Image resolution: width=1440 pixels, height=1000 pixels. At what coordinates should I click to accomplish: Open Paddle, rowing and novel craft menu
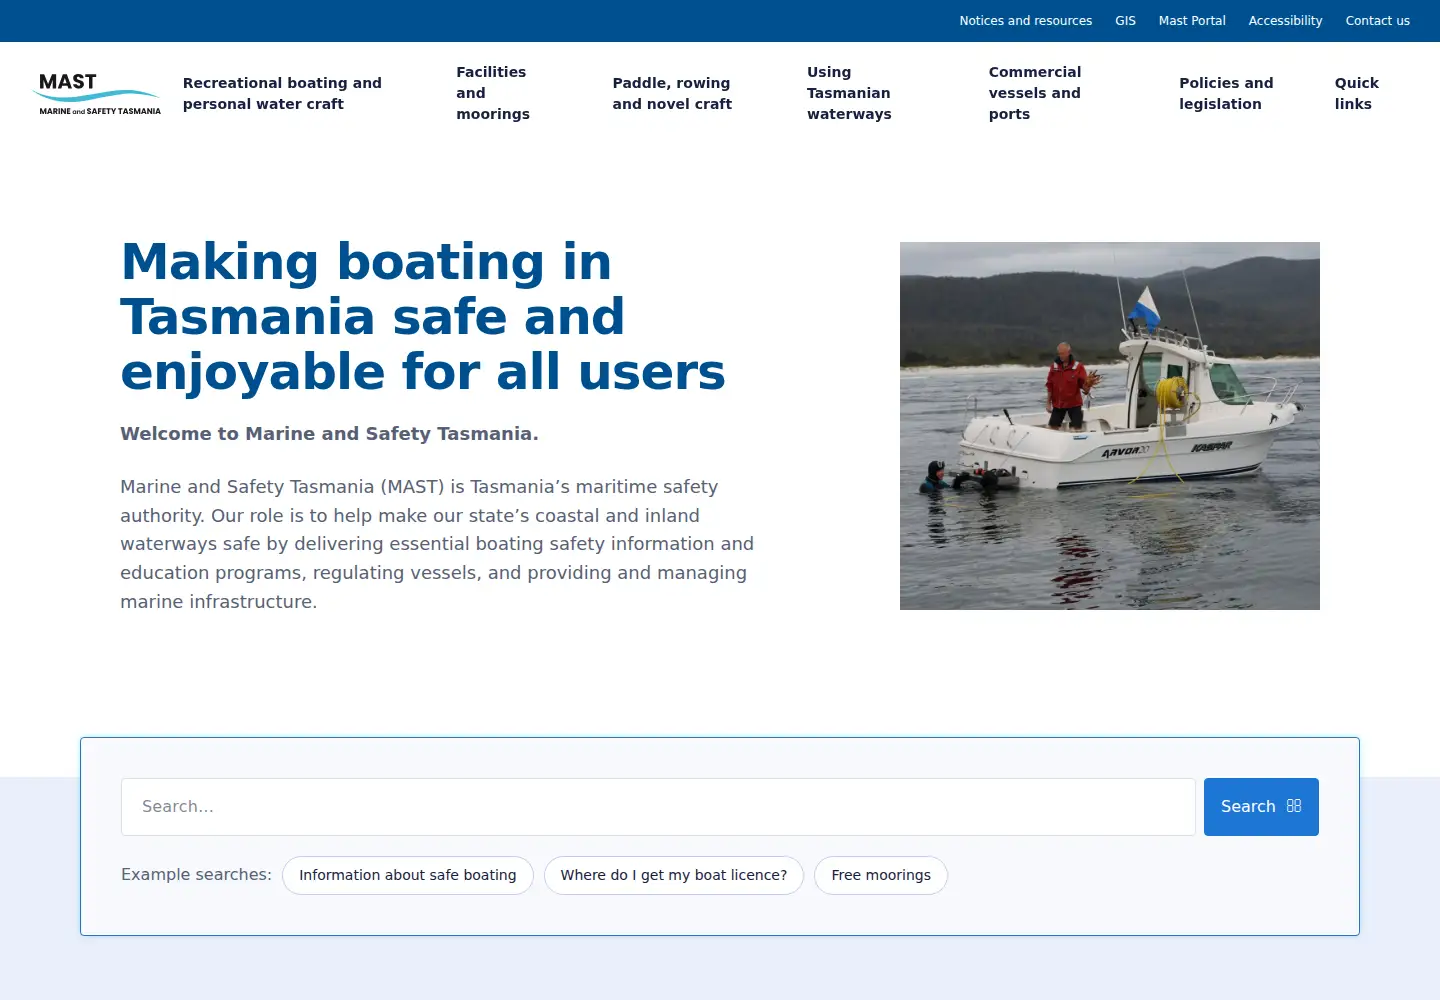(x=672, y=93)
